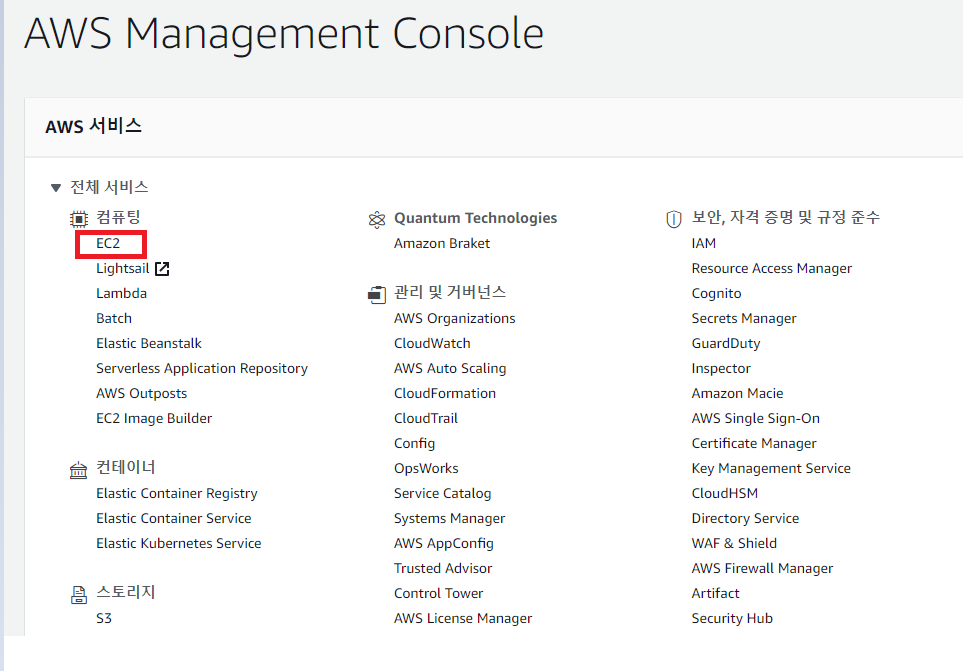Open Amazon Macie
The image size is (963, 671).
pyautogui.click(x=738, y=394)
